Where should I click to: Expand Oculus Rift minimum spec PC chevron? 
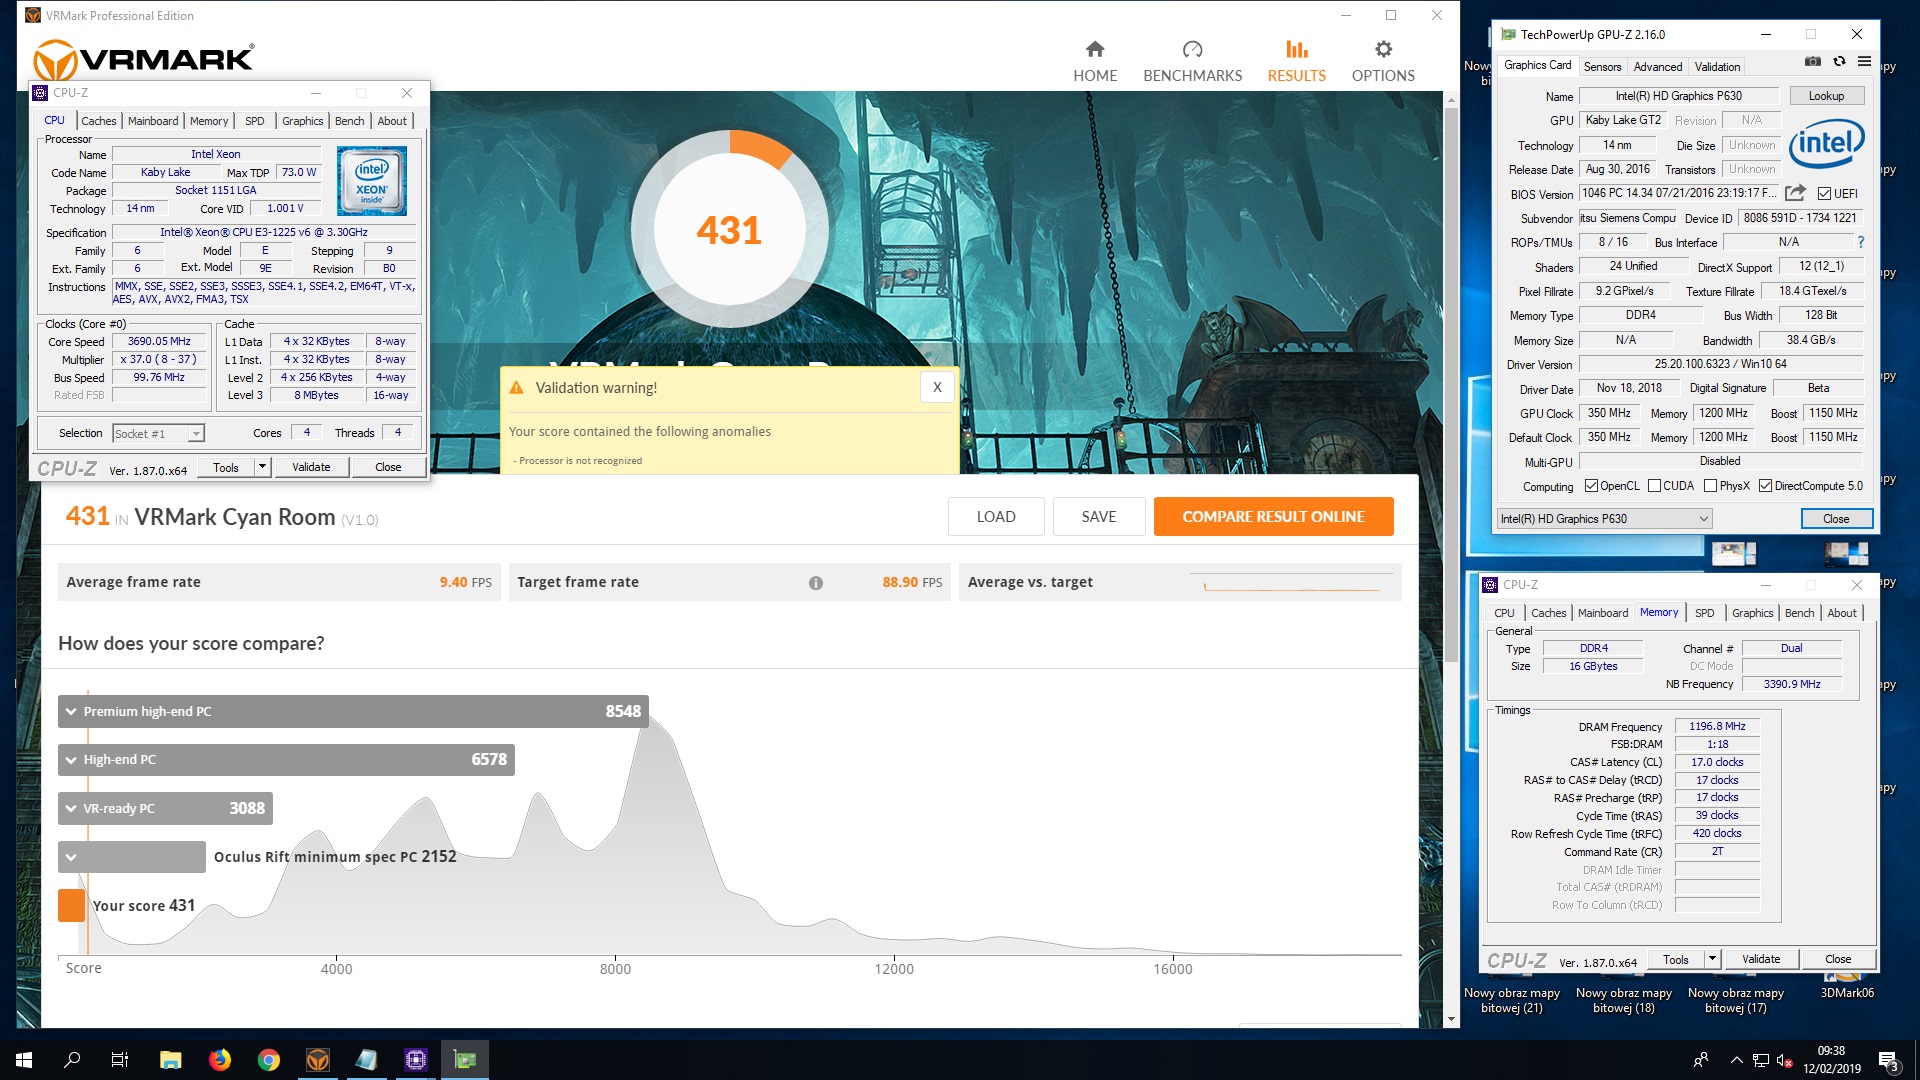(x=71, y=857)
